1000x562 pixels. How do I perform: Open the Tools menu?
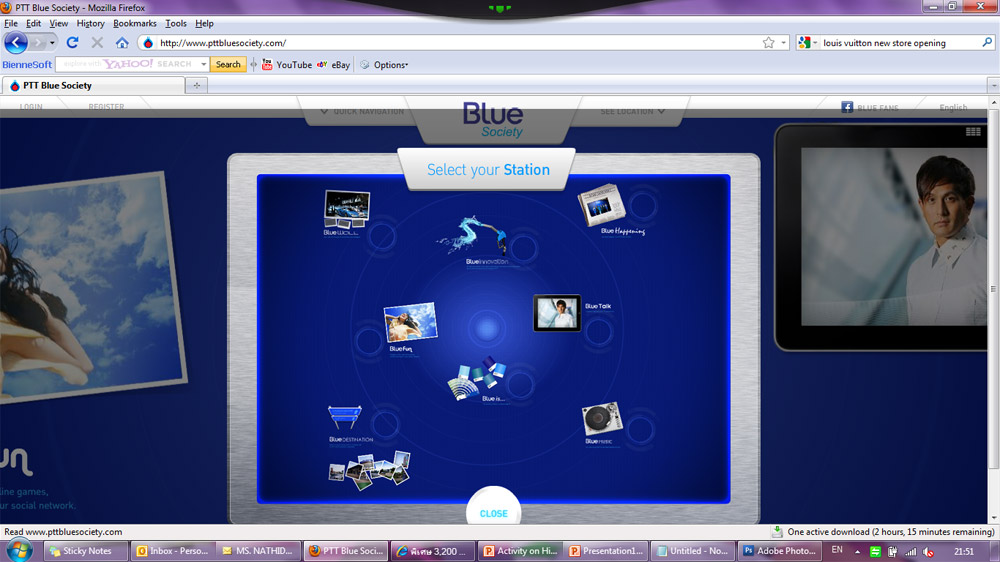click(x=175, y=24)
